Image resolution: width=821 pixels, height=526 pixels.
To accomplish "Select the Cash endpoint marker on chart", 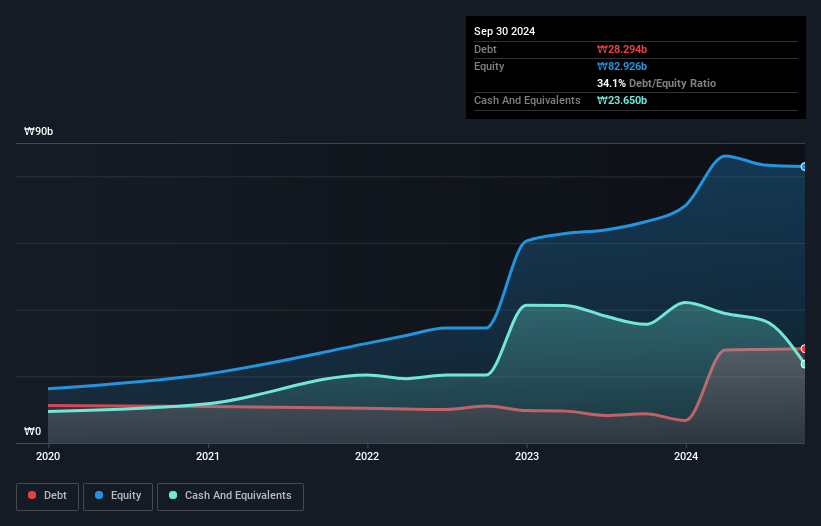I will pos(804,364).
